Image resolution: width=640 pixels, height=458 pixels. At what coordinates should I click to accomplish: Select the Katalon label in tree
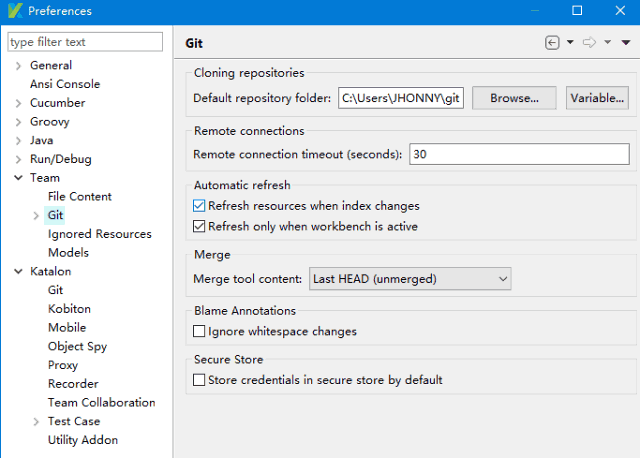51,271
